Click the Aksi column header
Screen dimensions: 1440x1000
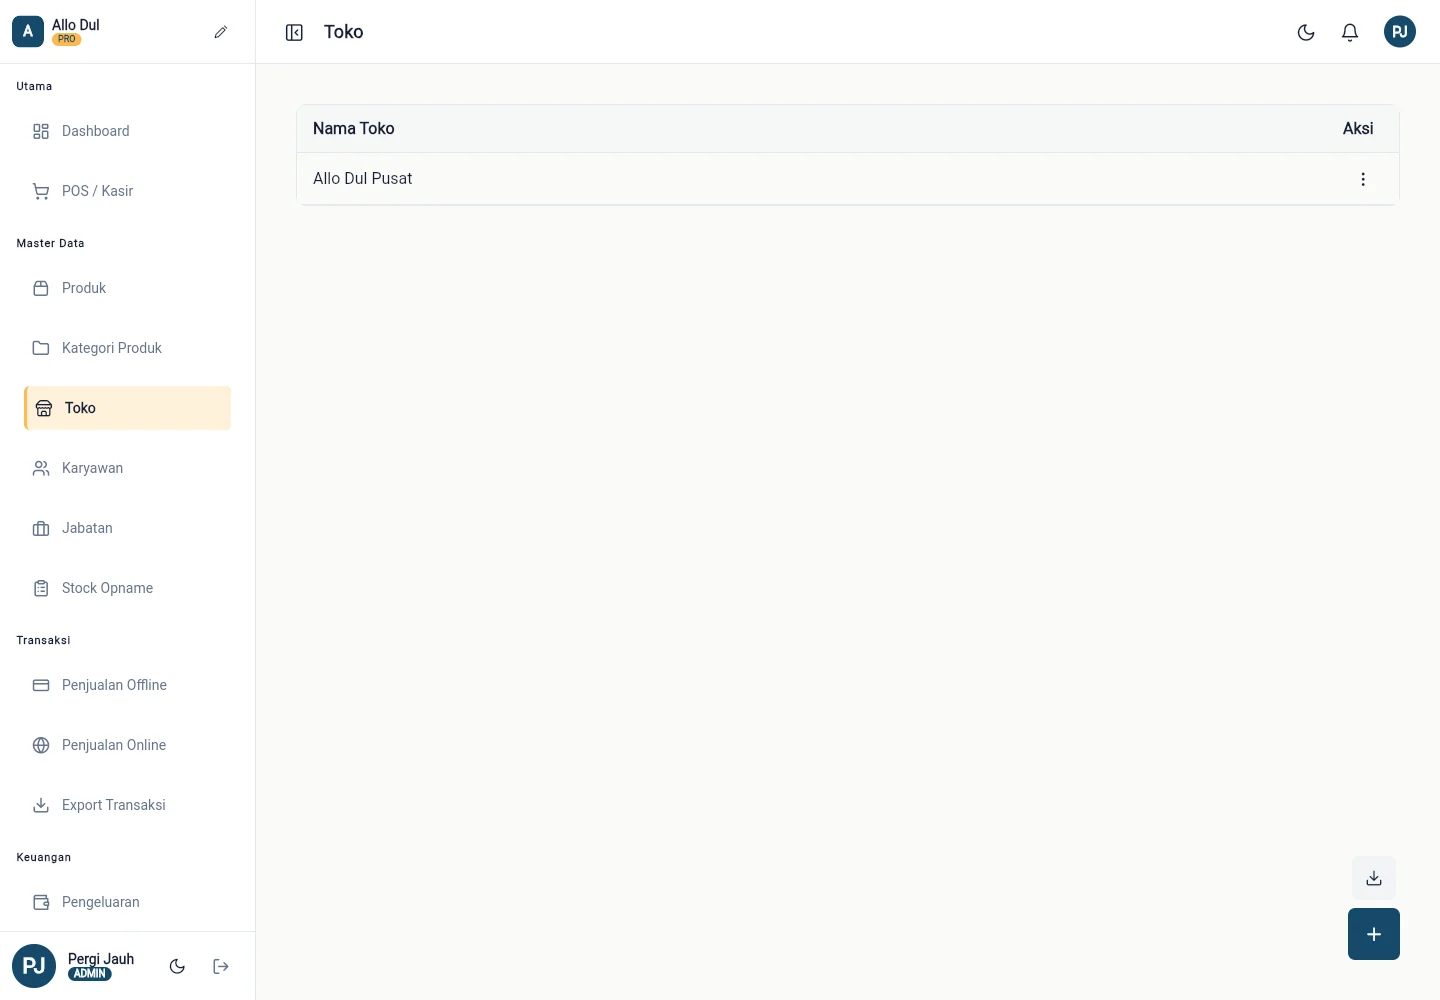(x=1358, y=128)
